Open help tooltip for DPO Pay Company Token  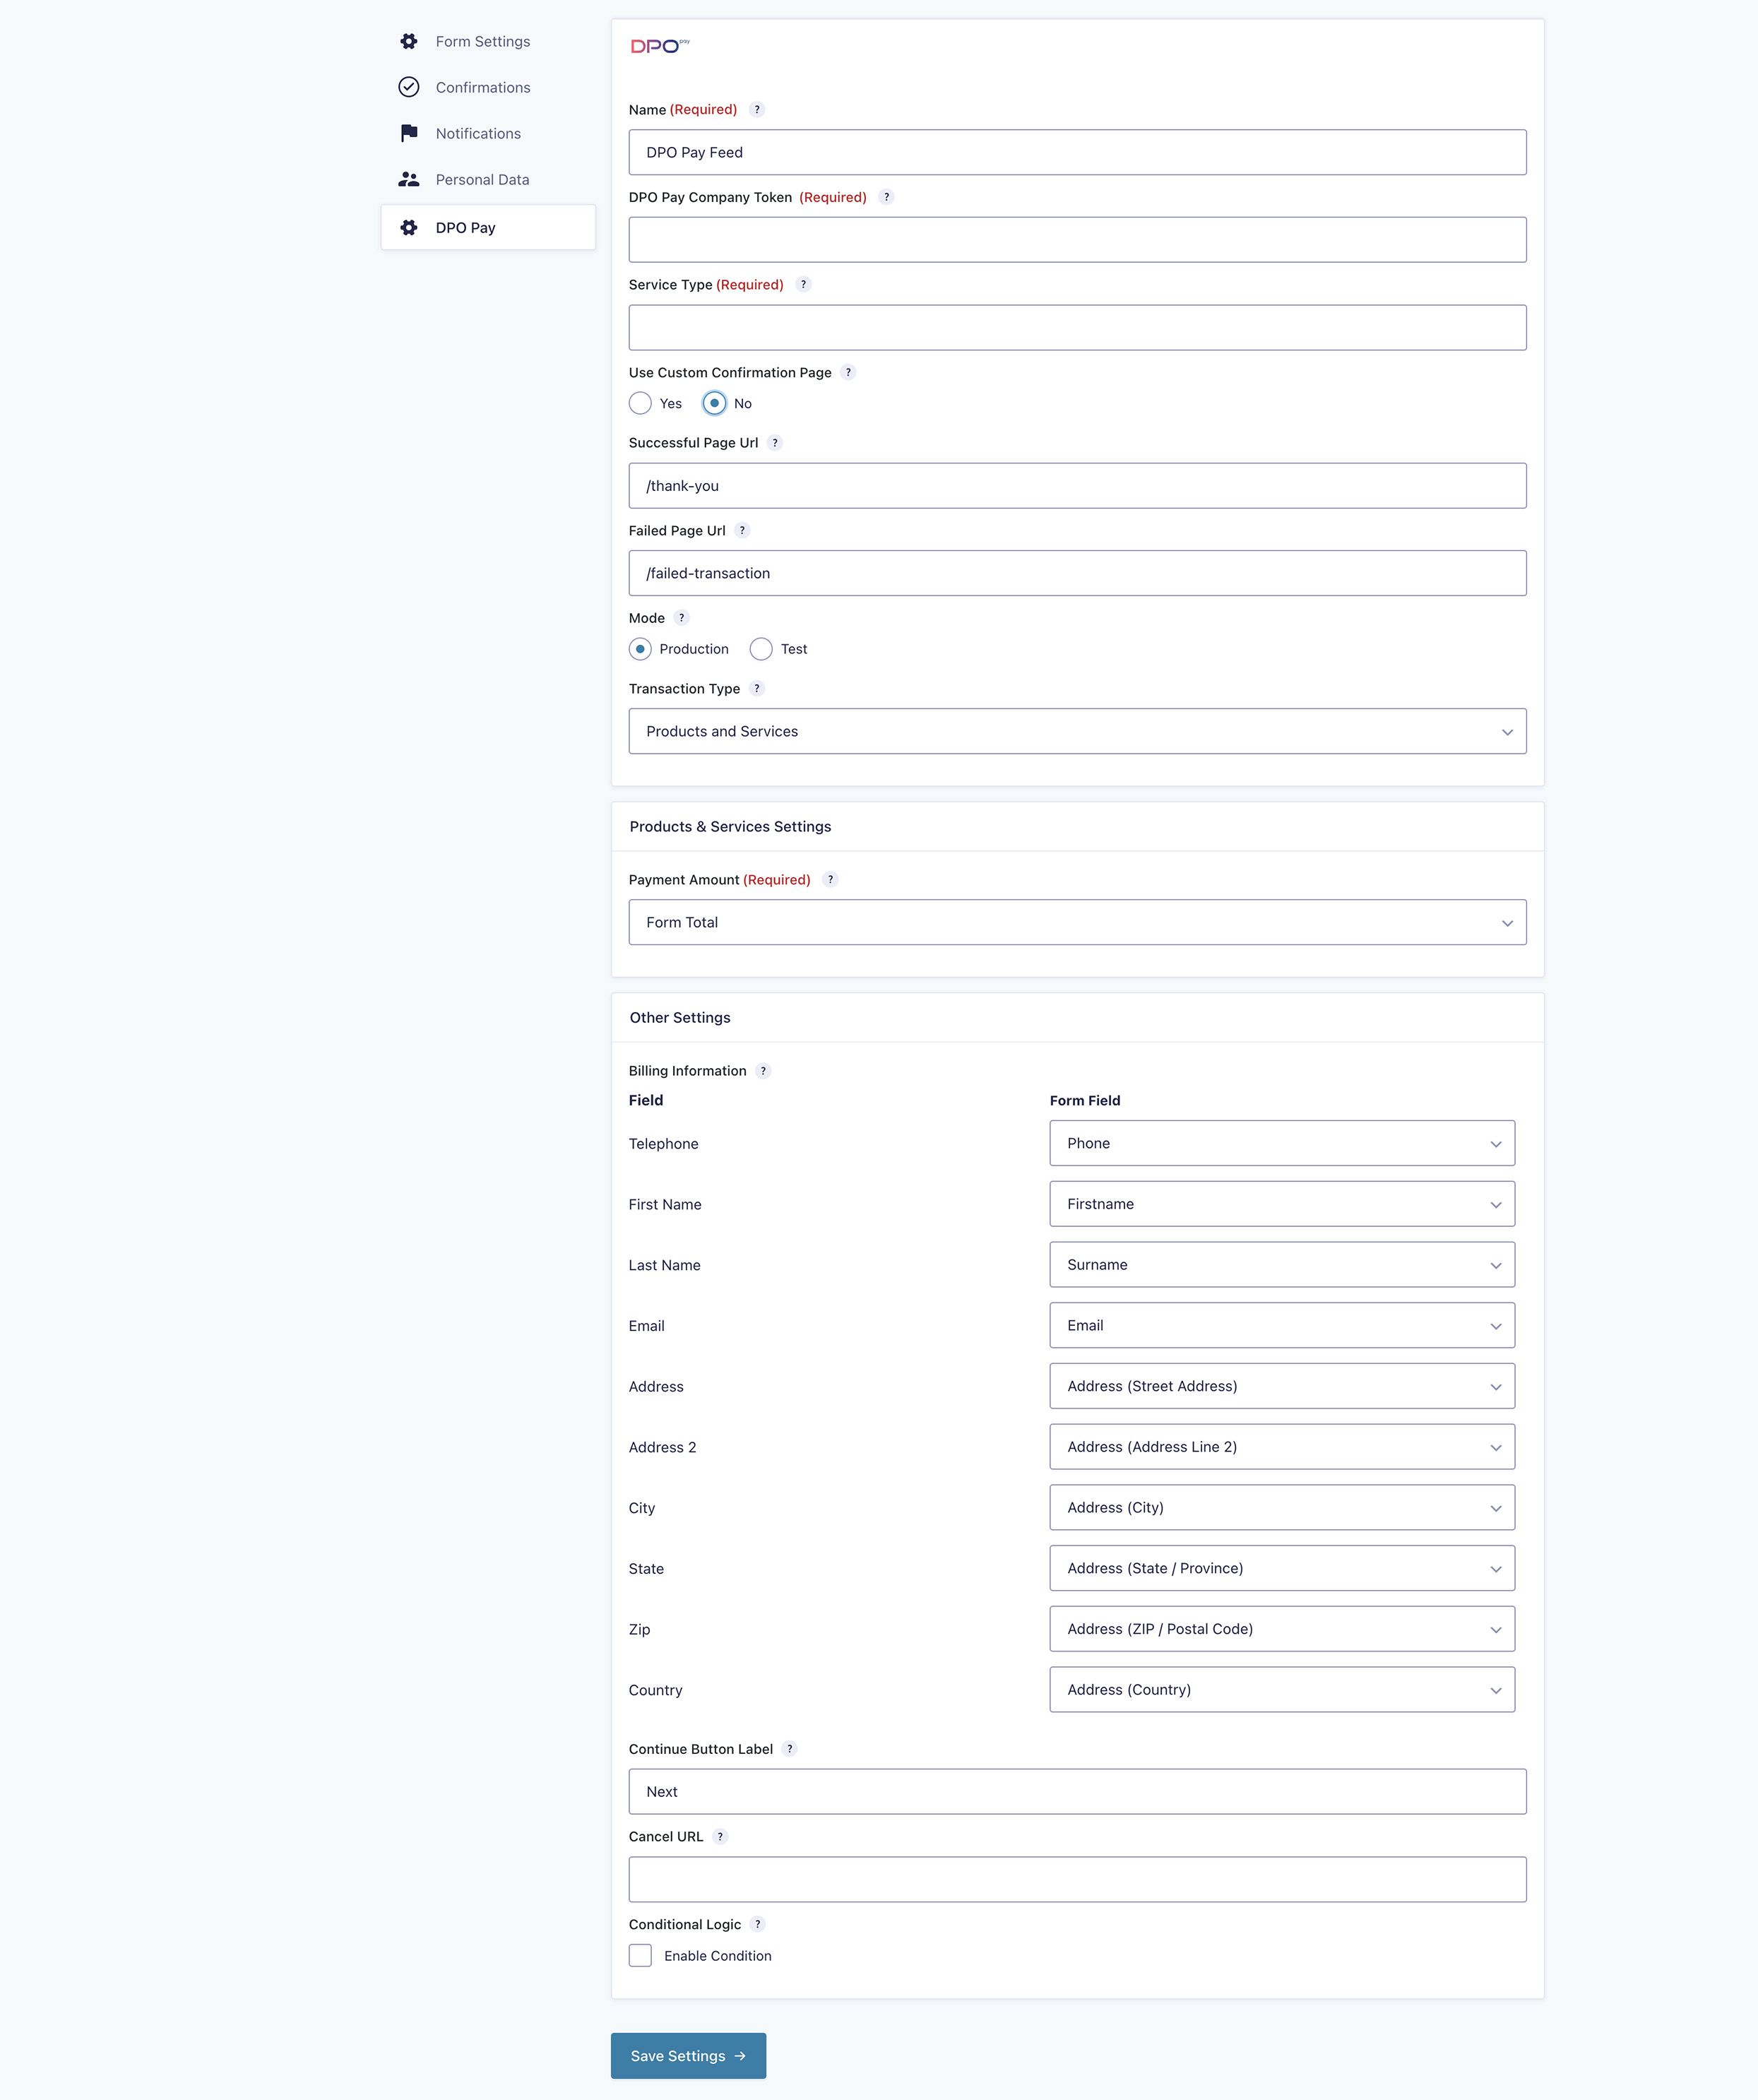pyautogui.click(x=886, y=197)
